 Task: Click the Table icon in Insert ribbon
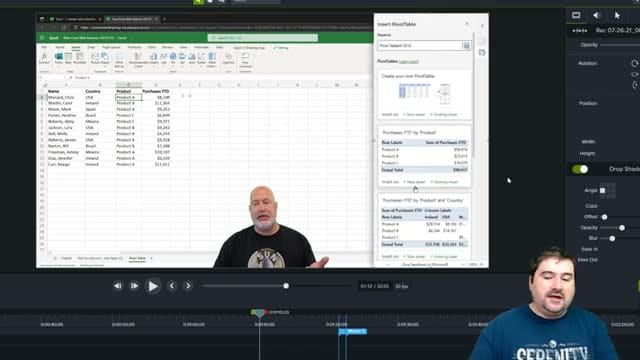(68, 58)
